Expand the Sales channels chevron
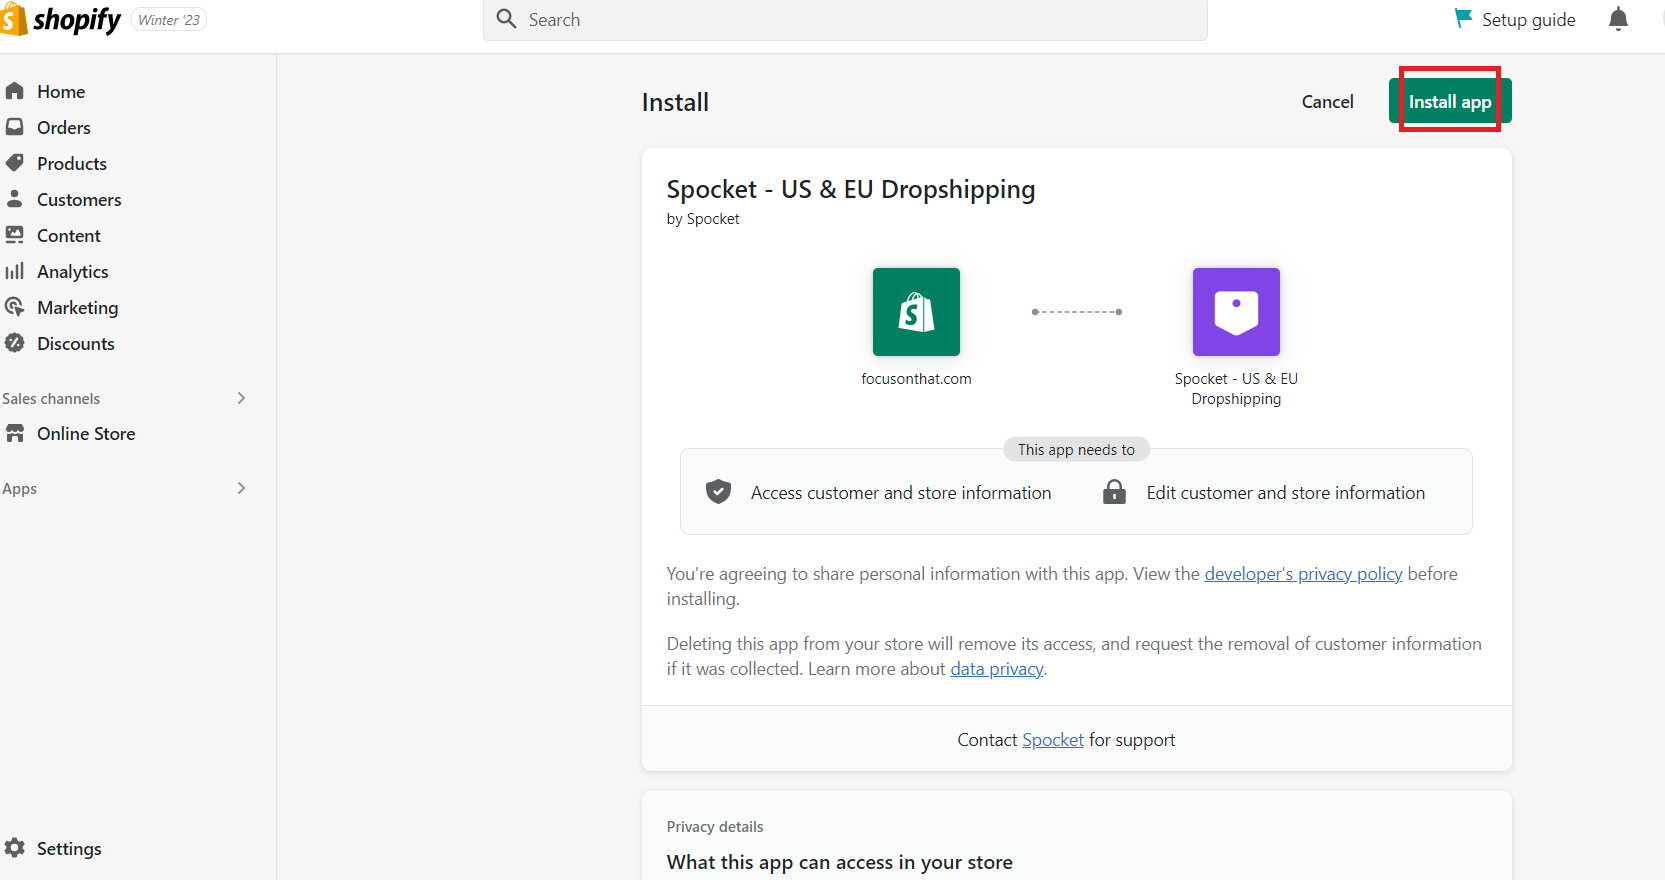 pos(241,398)
